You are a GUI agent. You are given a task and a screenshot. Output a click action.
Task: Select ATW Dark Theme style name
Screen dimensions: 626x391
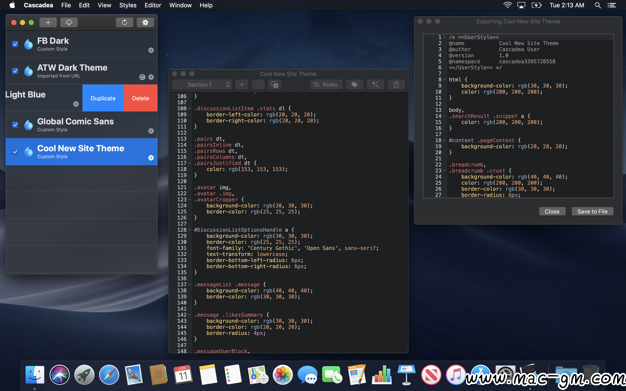coord(72,67)
